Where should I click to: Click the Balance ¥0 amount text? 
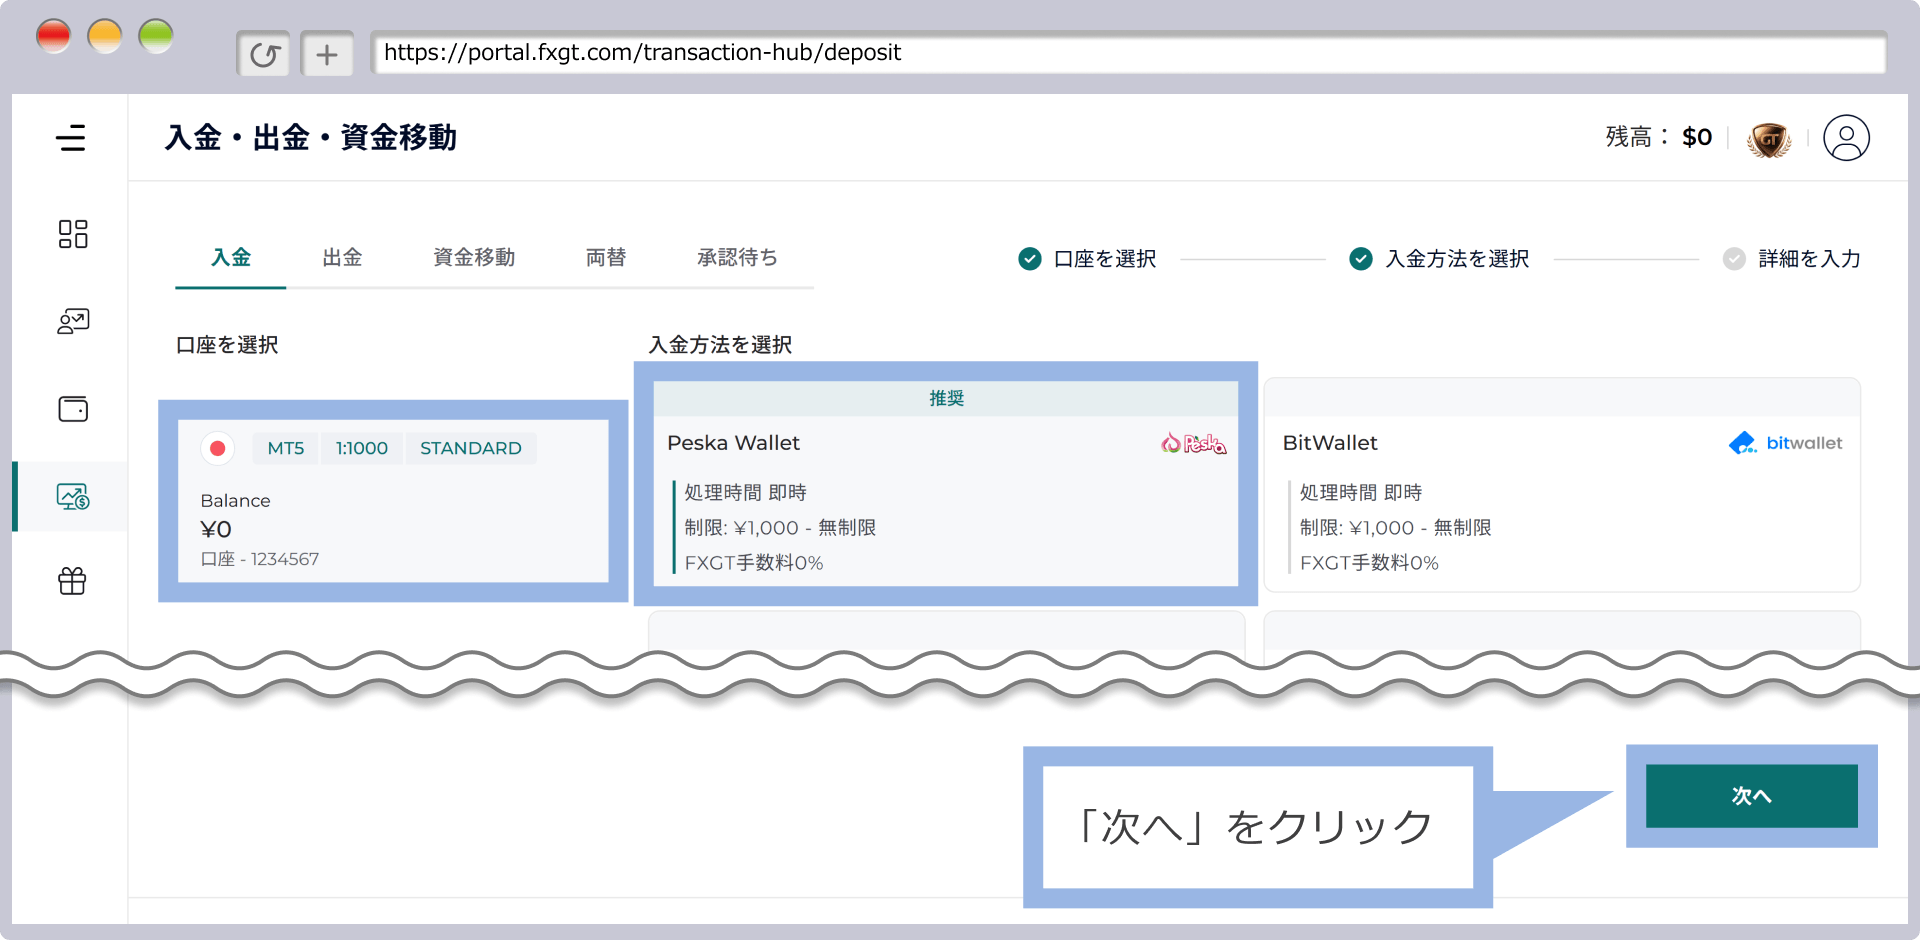pyautogui.click(x=216, y=529)
